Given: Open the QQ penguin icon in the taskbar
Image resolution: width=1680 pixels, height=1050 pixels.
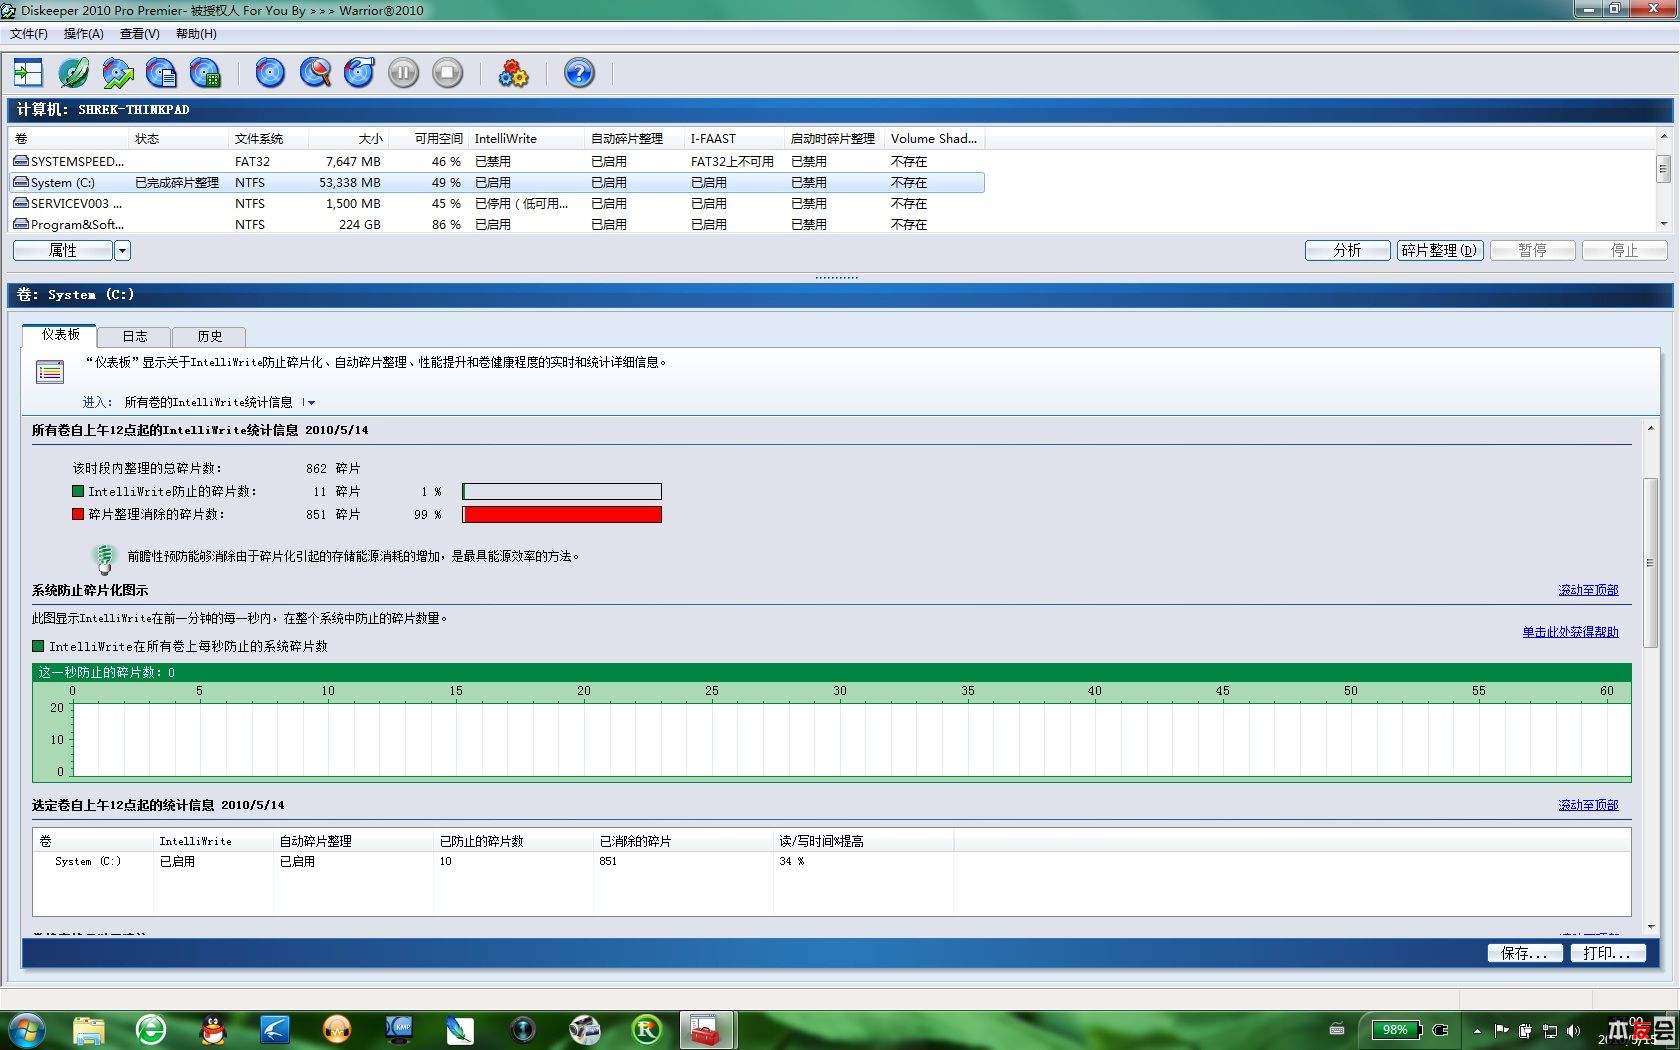Looking at the screenshot, I should coord(213,1029).
